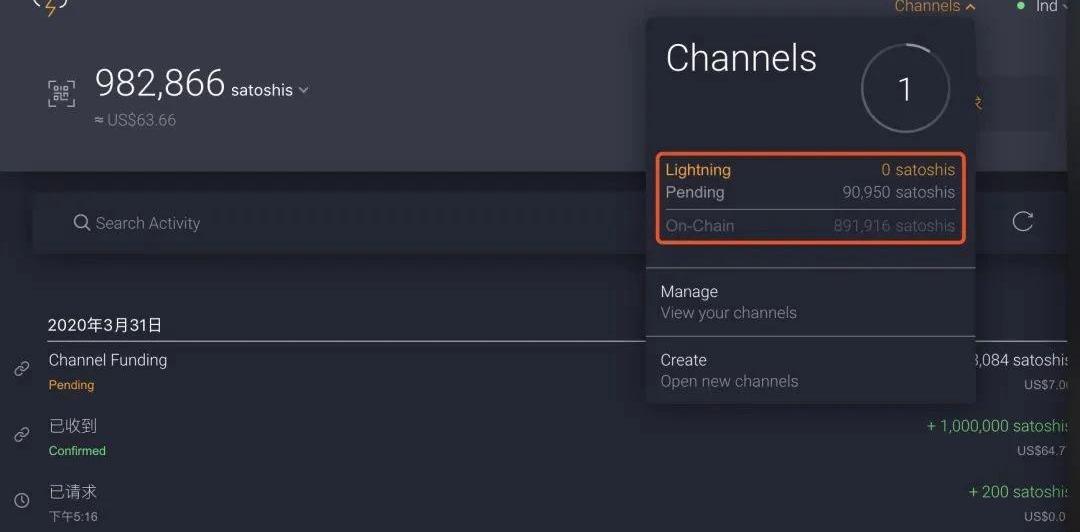Click the Lightning balance row

(x=810, y=170)
